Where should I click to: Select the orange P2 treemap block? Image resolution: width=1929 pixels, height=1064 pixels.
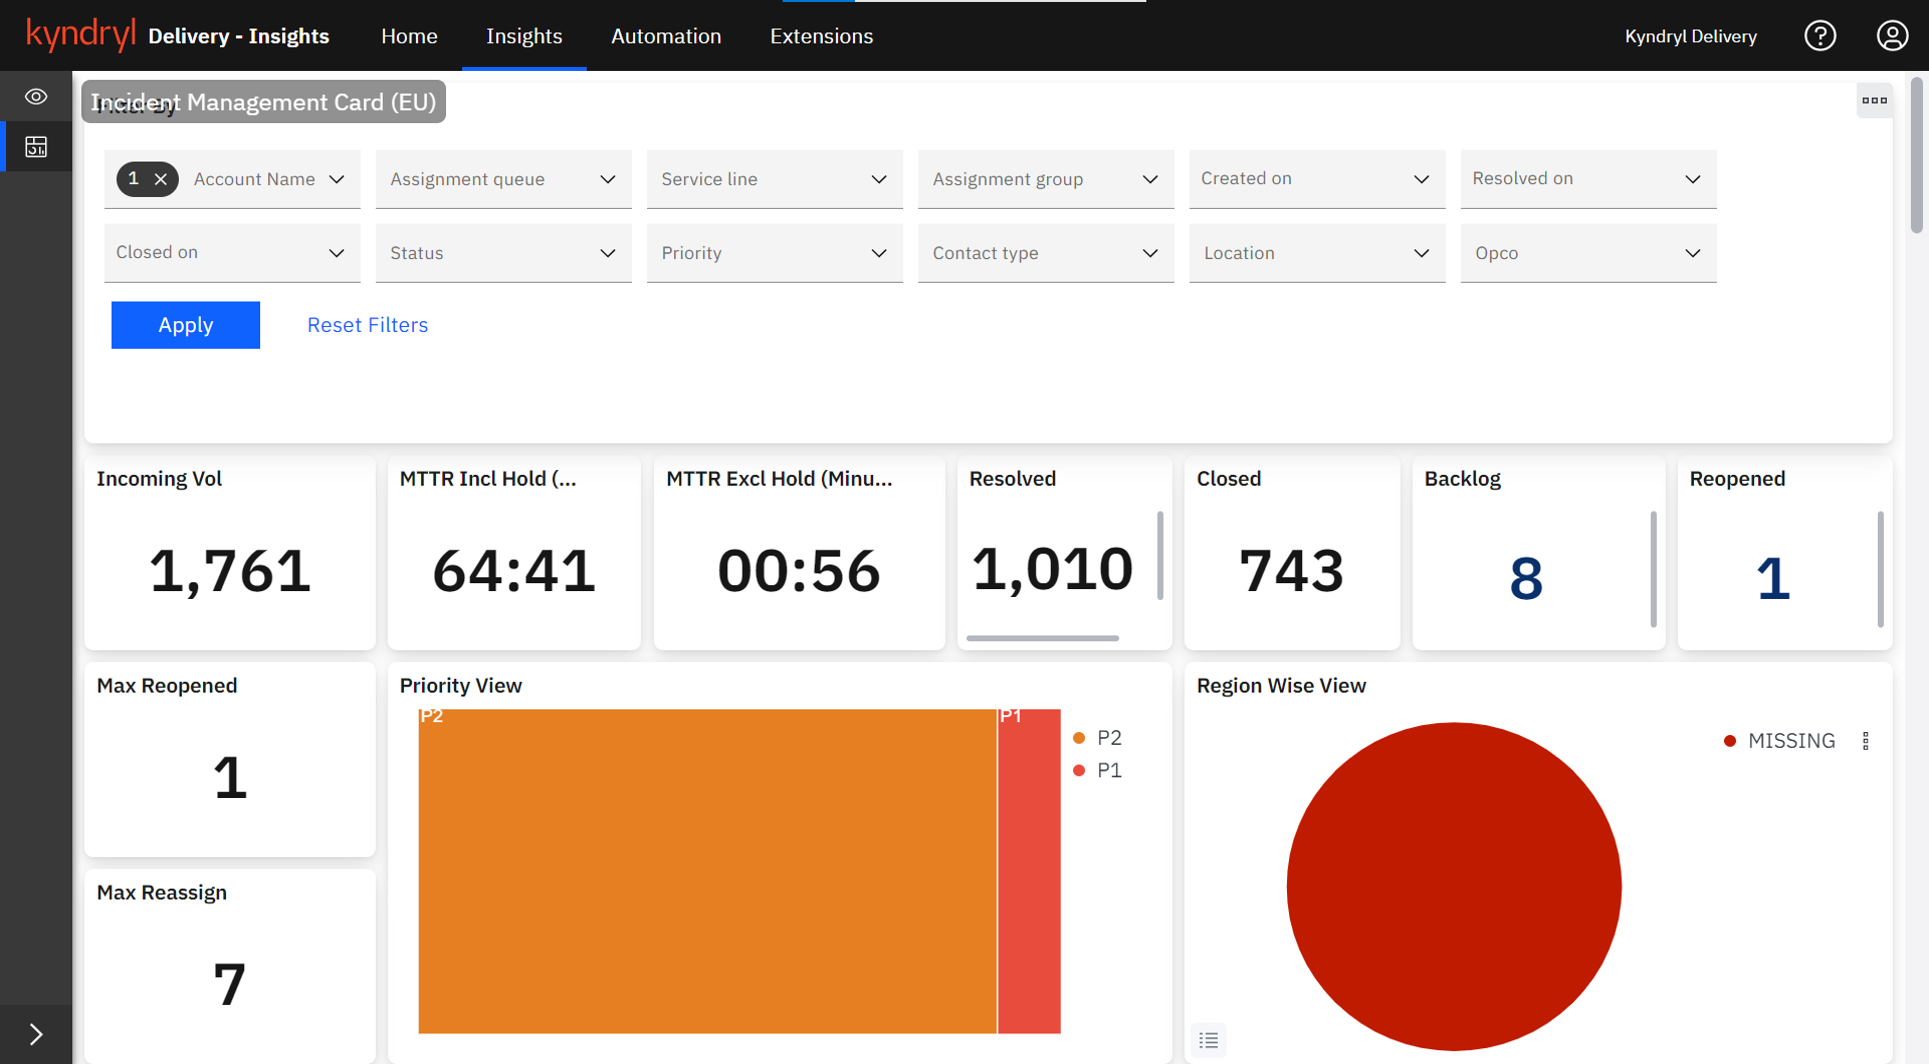(x=707, y=871)
